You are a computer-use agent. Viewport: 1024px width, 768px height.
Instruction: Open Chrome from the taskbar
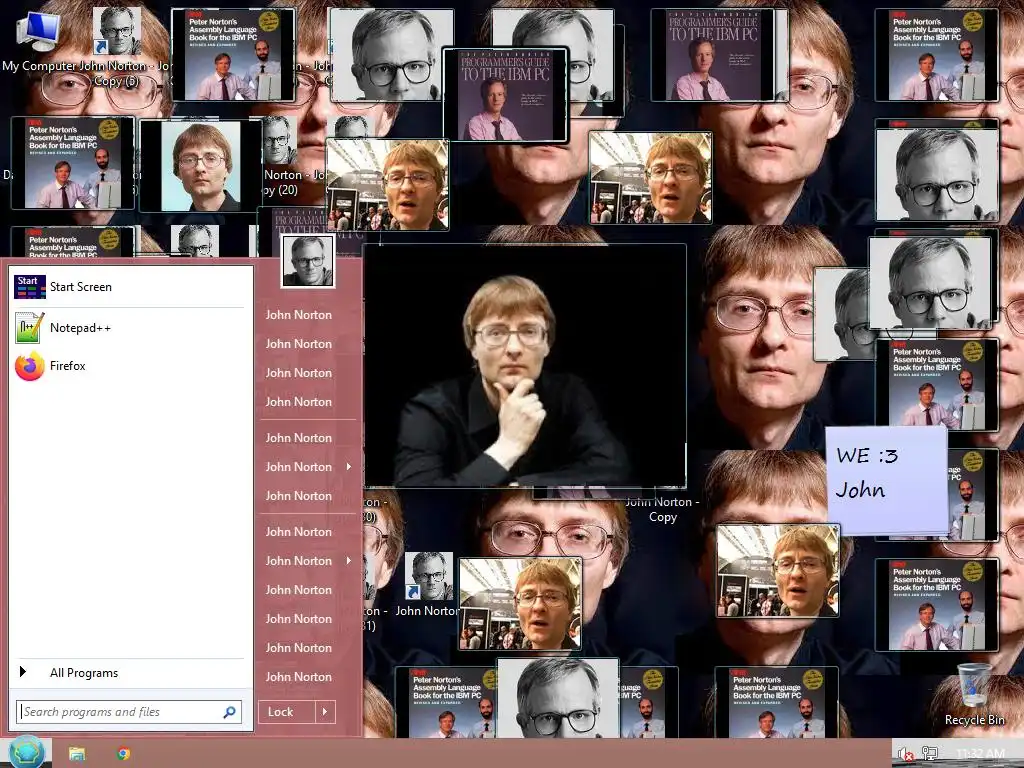click(x=123, y=754)
